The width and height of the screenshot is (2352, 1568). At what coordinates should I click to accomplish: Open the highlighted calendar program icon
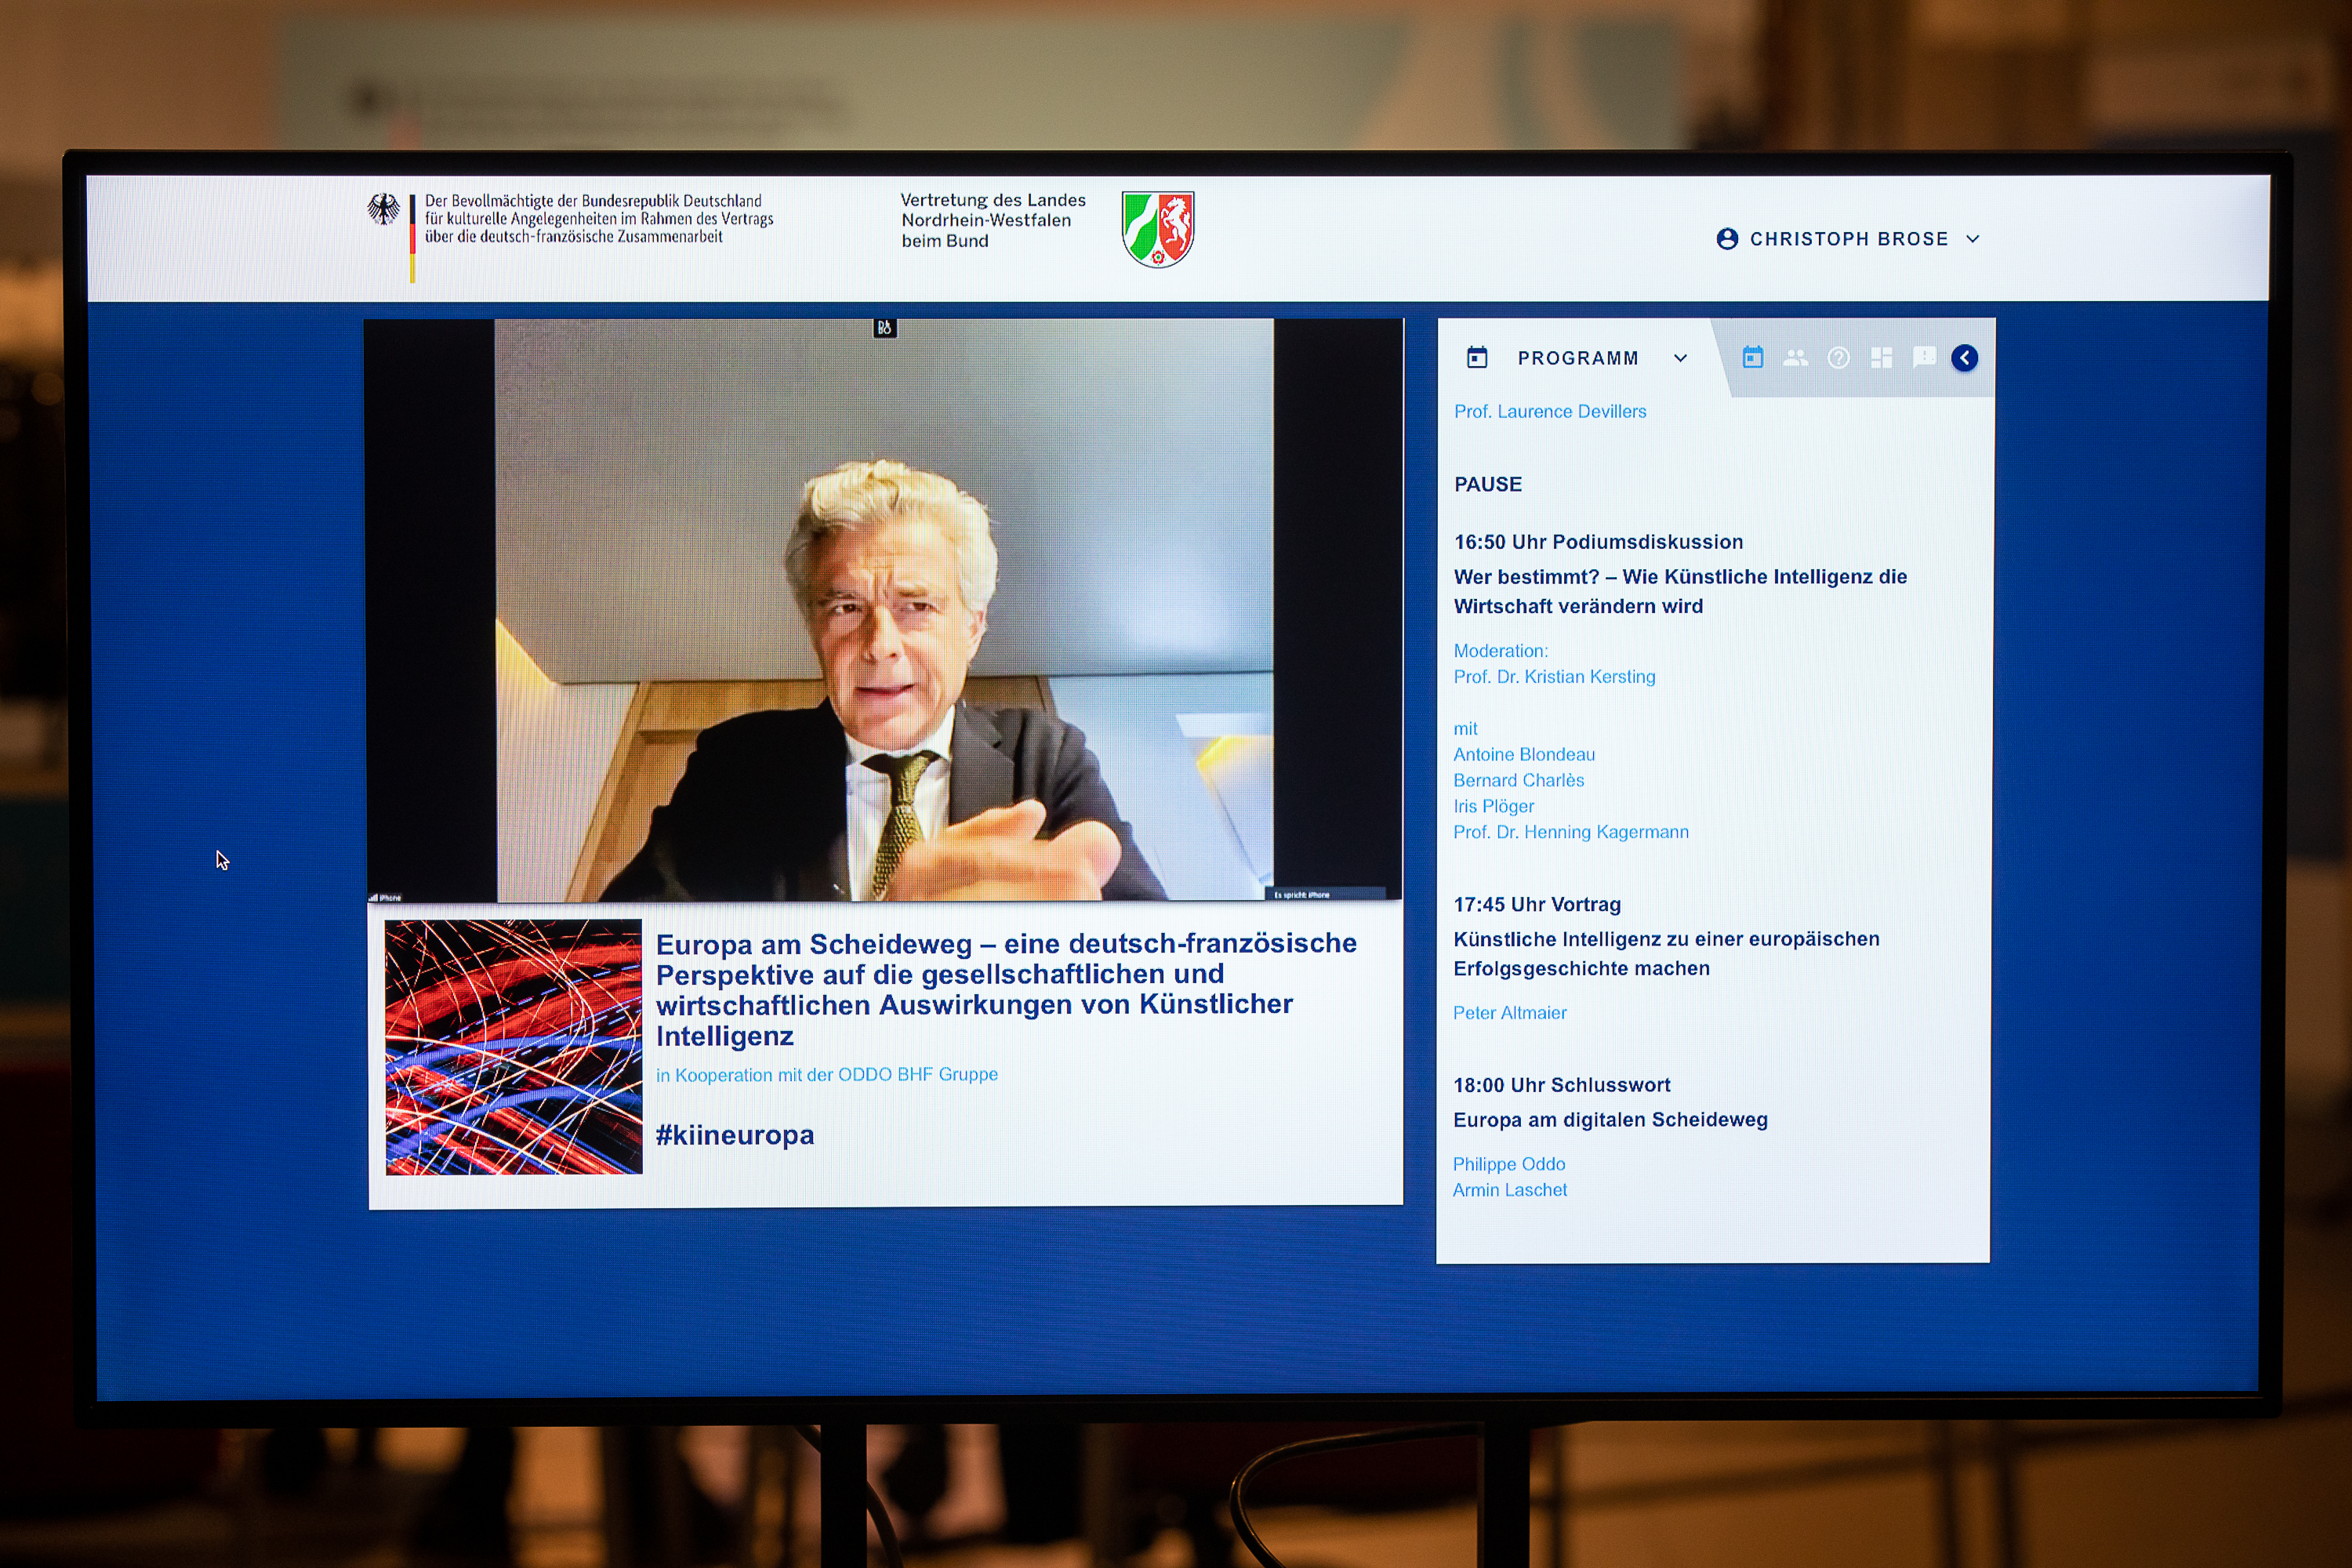1752,358
